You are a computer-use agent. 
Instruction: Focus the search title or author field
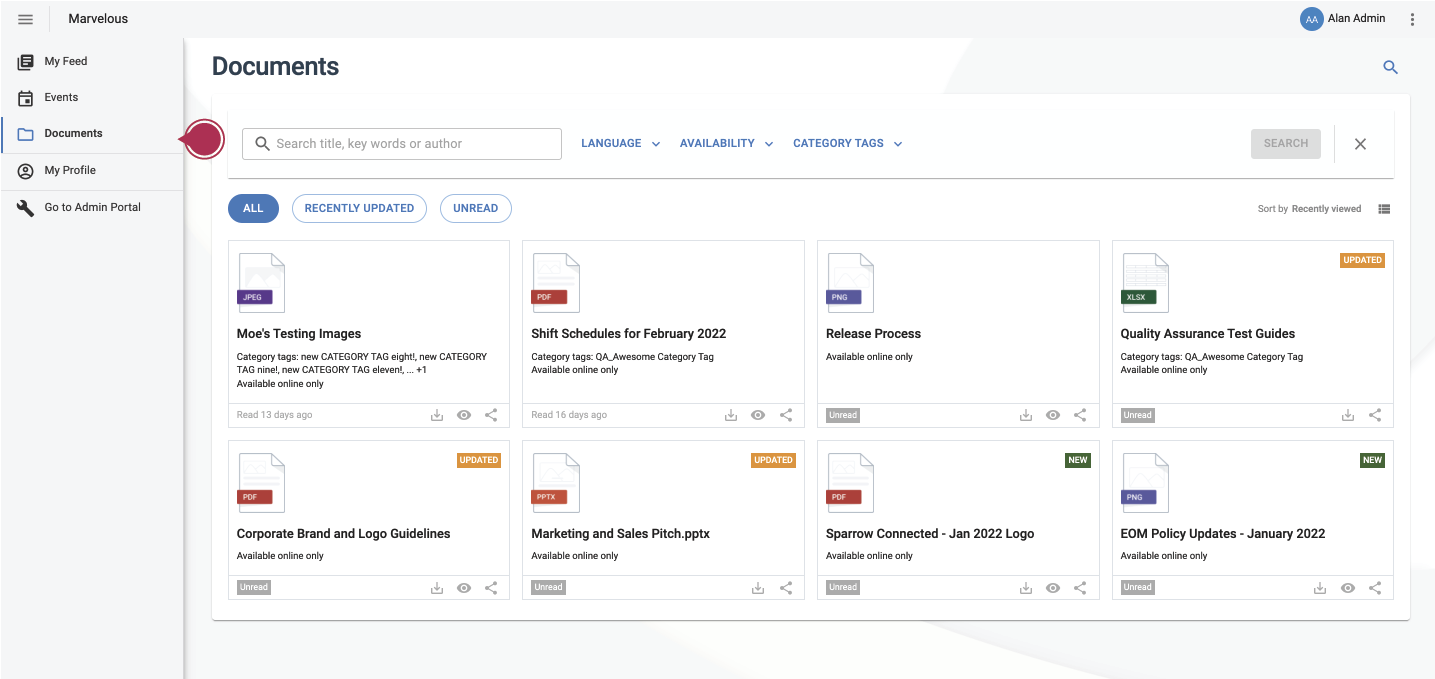click(x=402, y=144)
